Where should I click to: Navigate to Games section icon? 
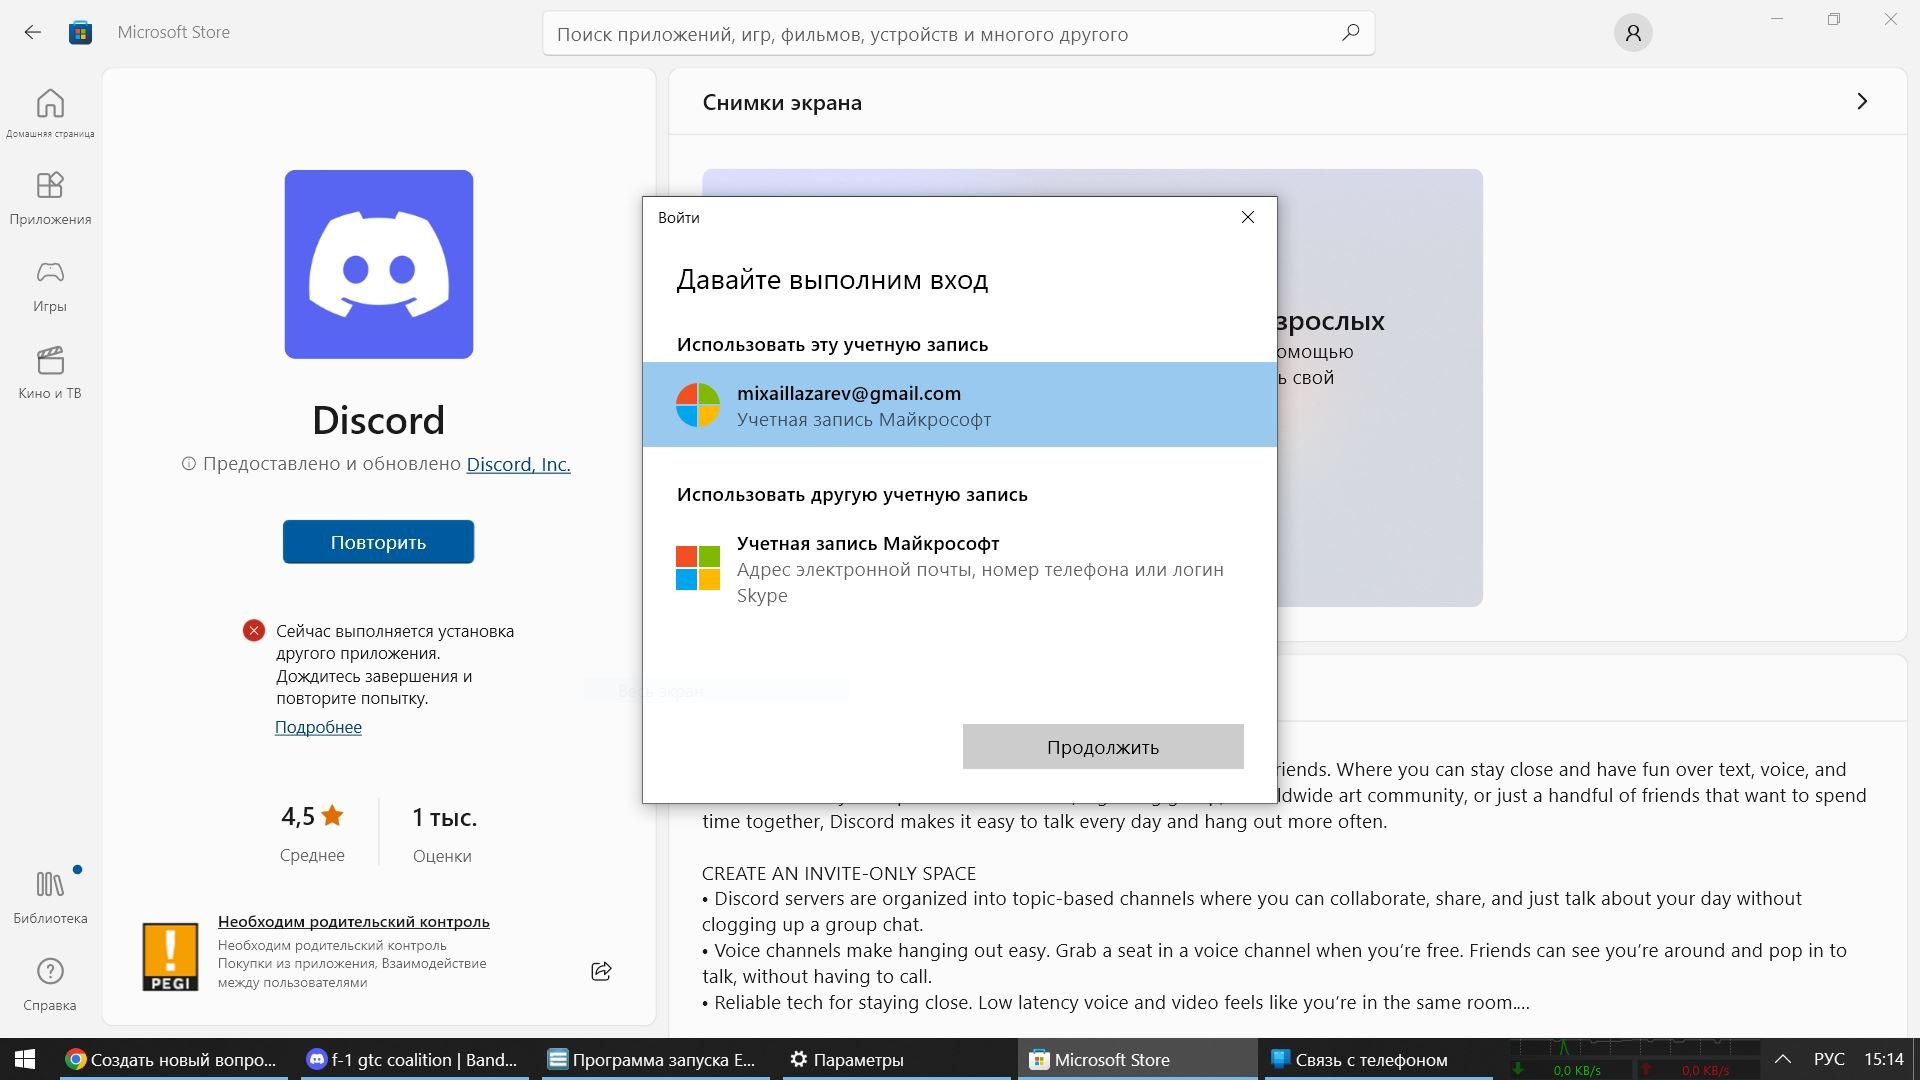point(49,273)
